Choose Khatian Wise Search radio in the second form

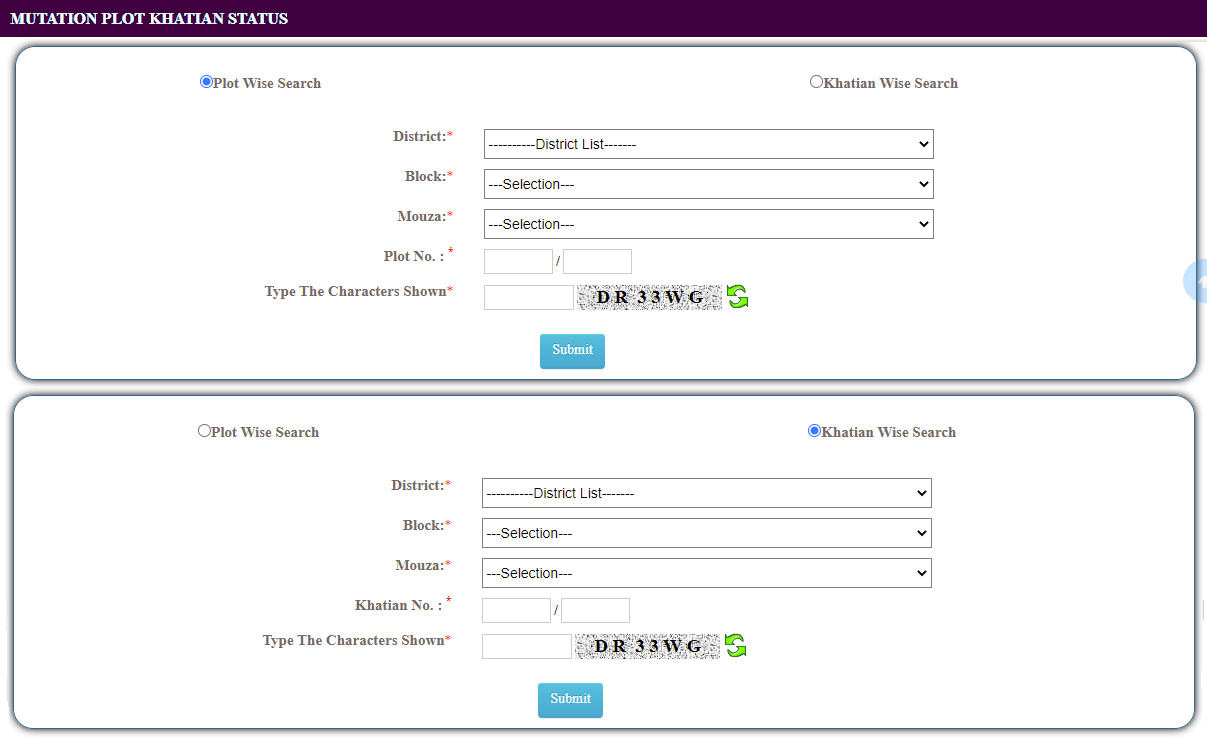click(814, 432)
